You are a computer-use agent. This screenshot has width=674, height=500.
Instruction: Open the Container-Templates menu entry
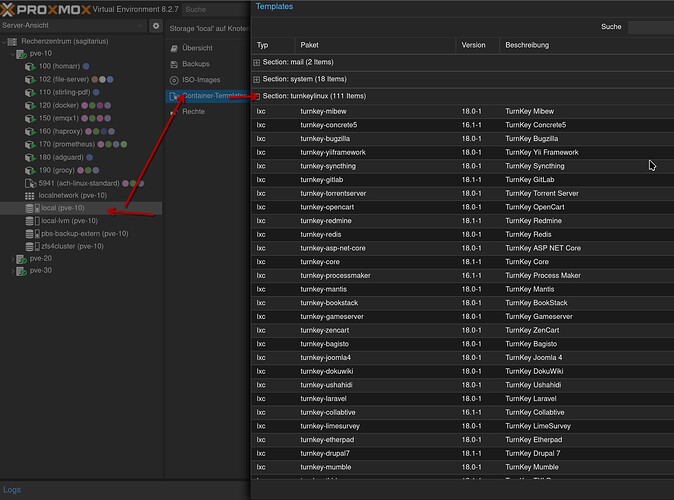pyautogui.click(x=208, y=96)
